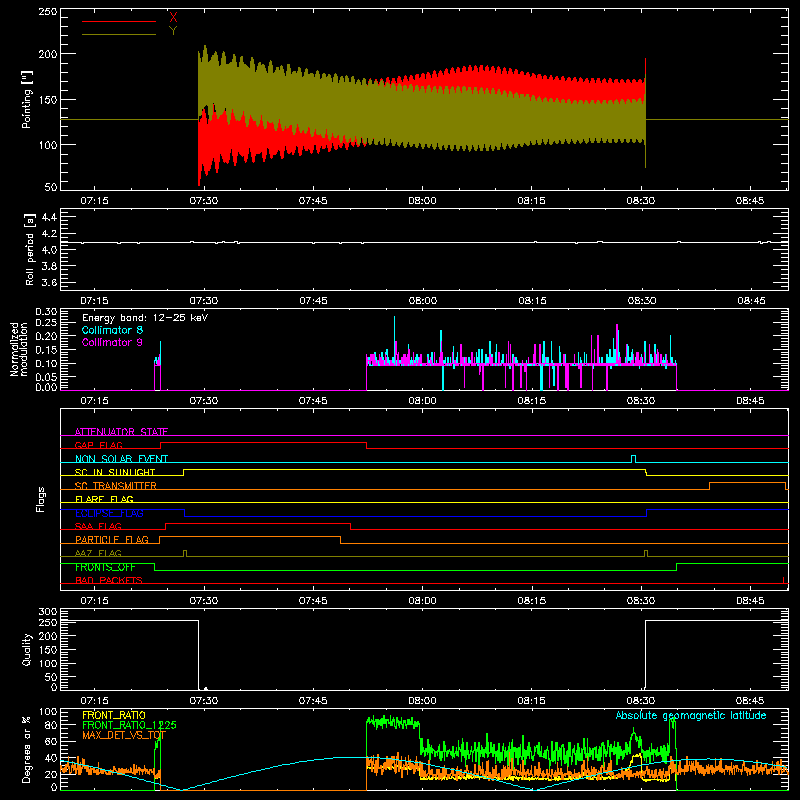Screen dimensions: 800x800
Task: Click the orange MAX_DET_VS_TOT legend label
Action: click(x=124, y=735)
